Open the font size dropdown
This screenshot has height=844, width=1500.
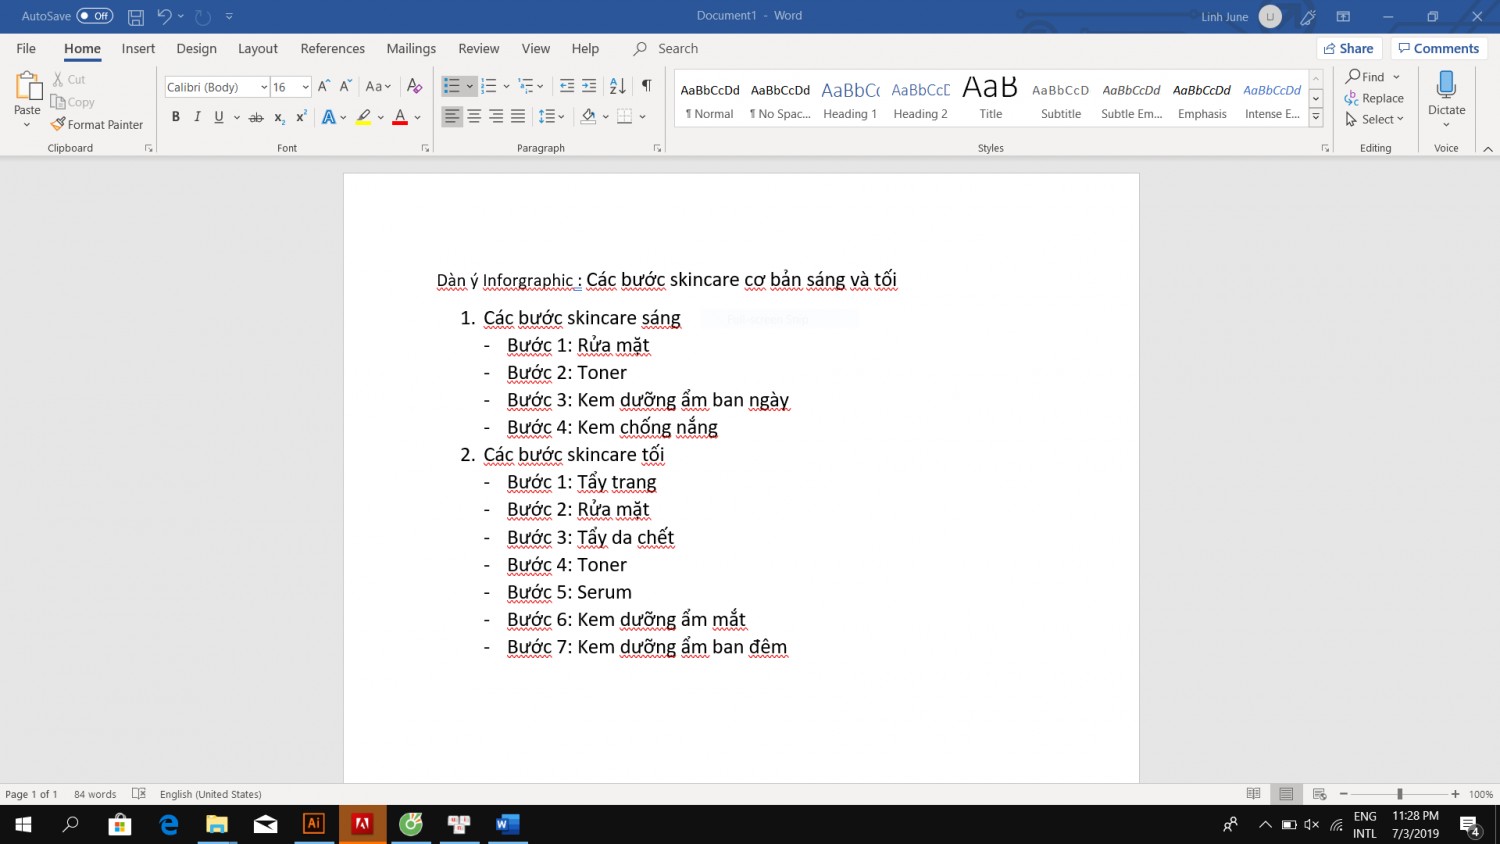(x=306, y=87)
